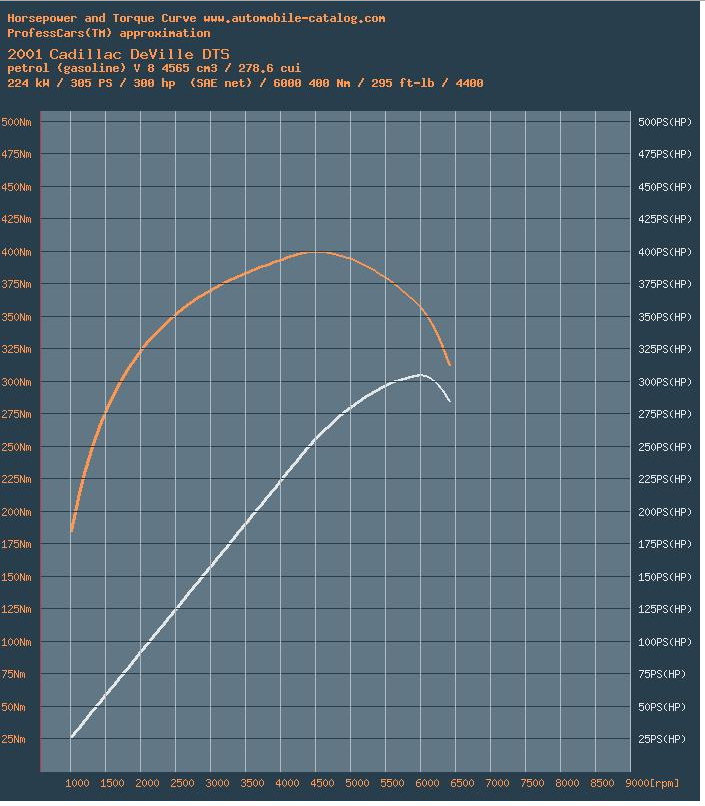Click the starting point of the white power curve
Image resolution: width=705 pixels, height=806 pixels.
click(x=72, y=737)
